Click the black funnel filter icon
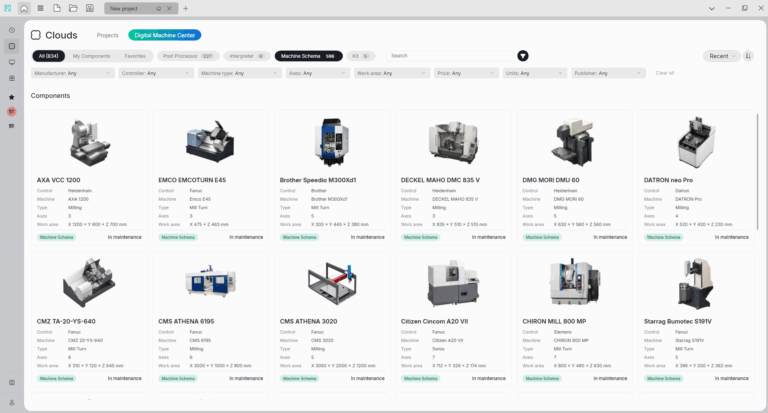The width and height of the screenshot is (768, 413). (x=523, y=56)
